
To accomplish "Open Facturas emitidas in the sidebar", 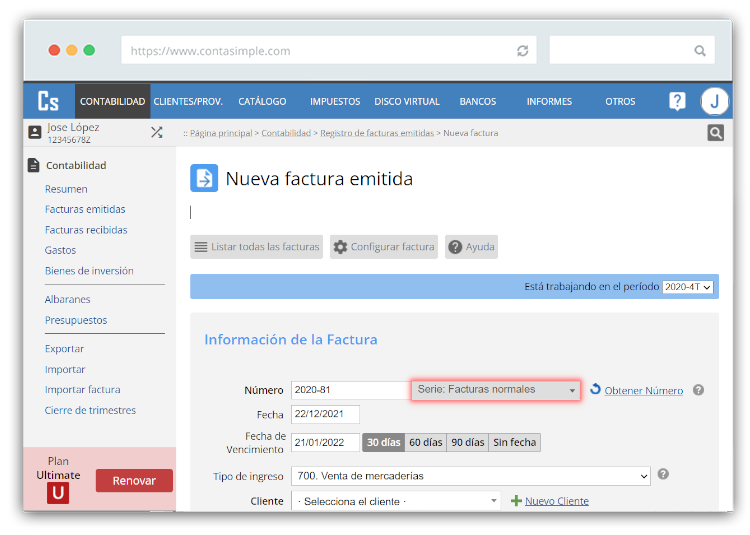I will point(85,209).
